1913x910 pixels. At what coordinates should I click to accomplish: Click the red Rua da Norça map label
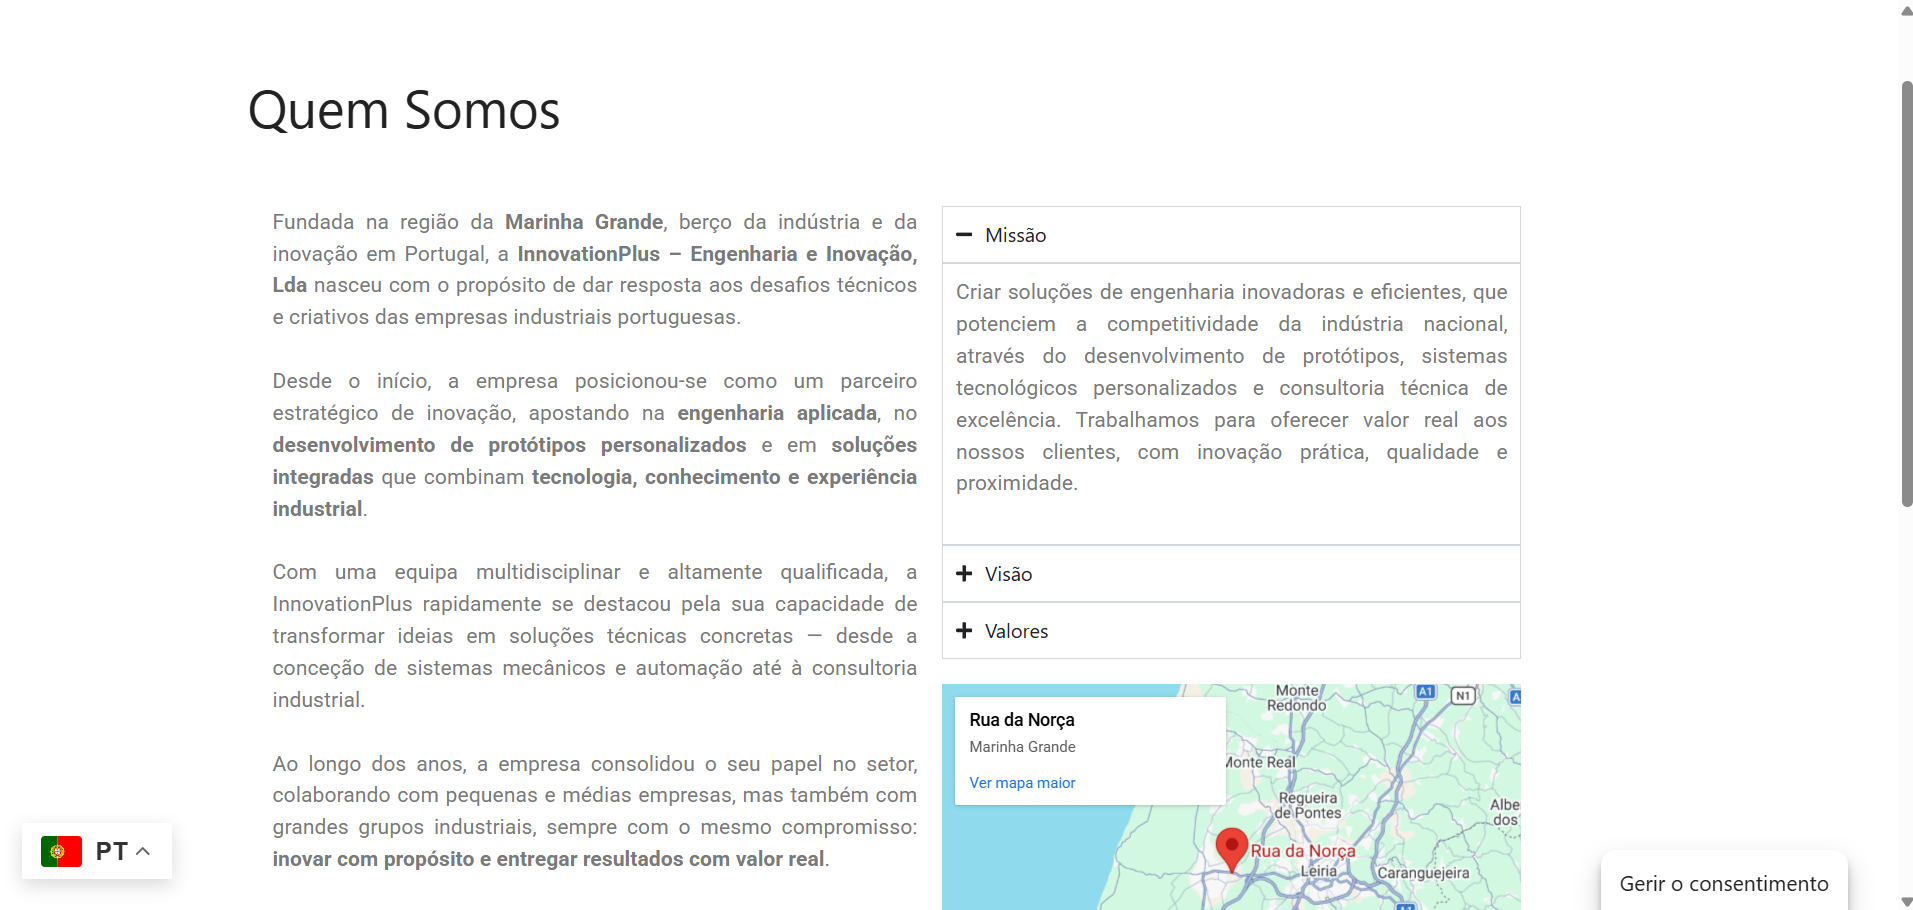click(x=1303, y=851)
